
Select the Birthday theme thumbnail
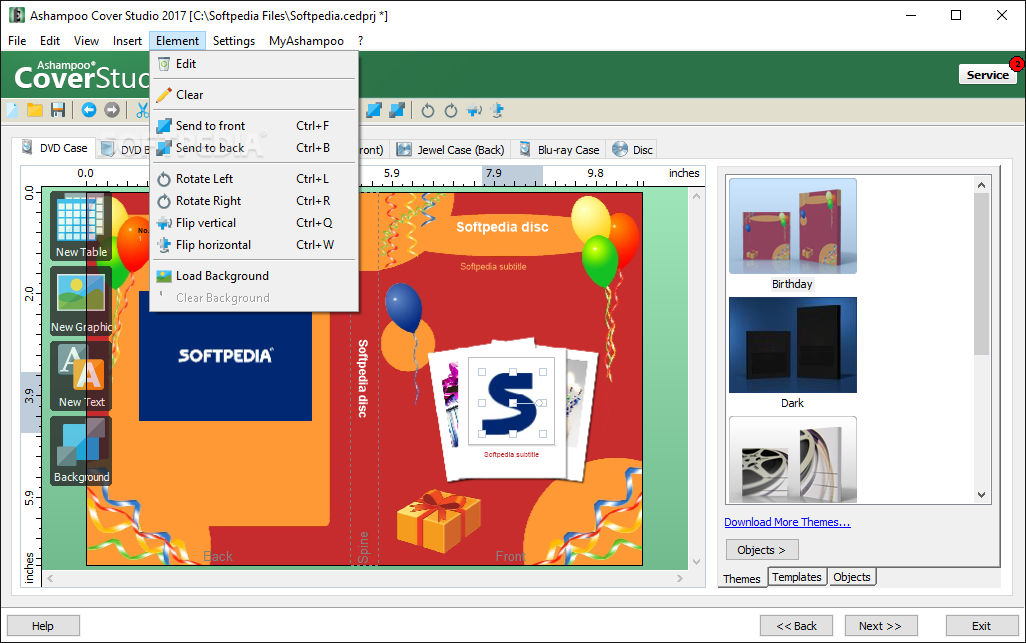pos(792,226)
